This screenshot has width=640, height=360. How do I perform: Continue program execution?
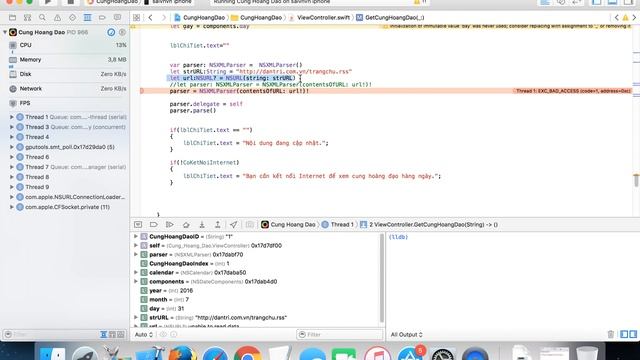[x=169, y=224]
